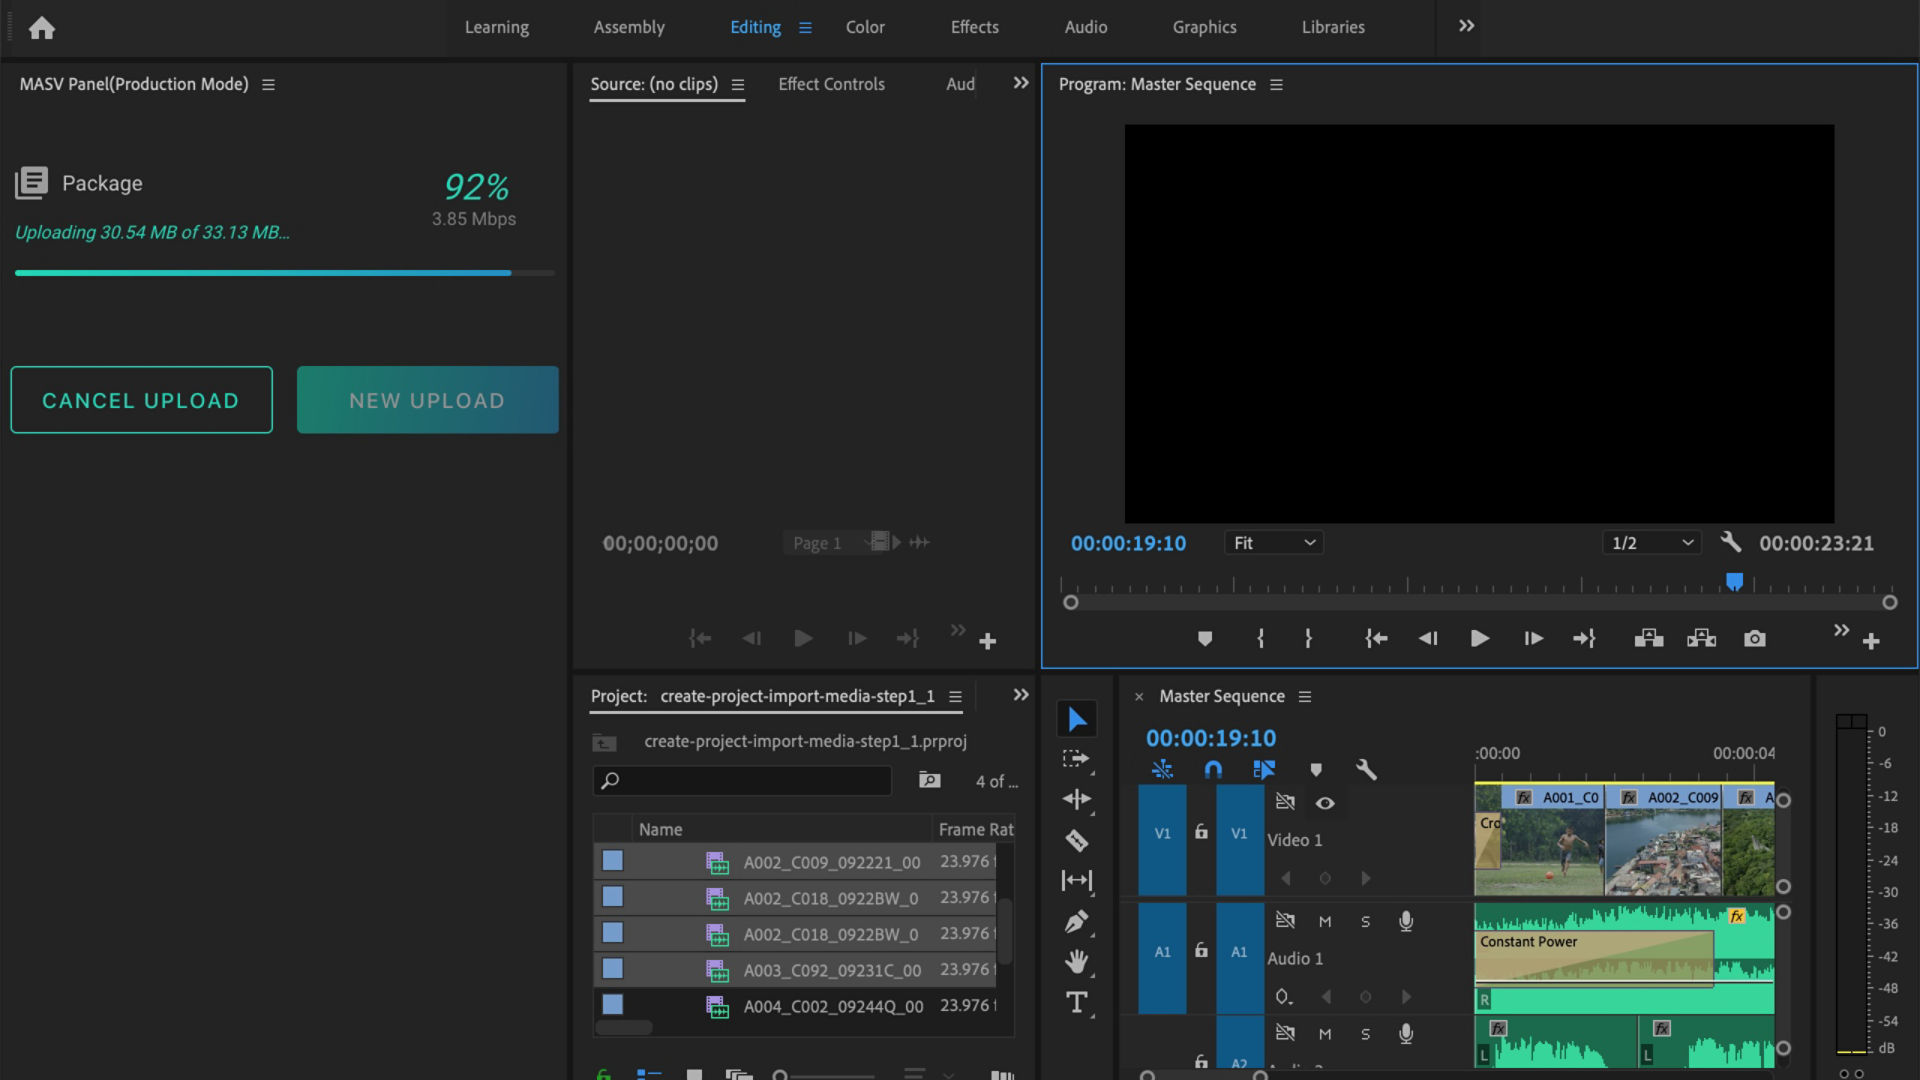The width and height of the screenshot is (1920, 1080).
Task: Export a frame using the camera icon
Action: click(1755, 638)
